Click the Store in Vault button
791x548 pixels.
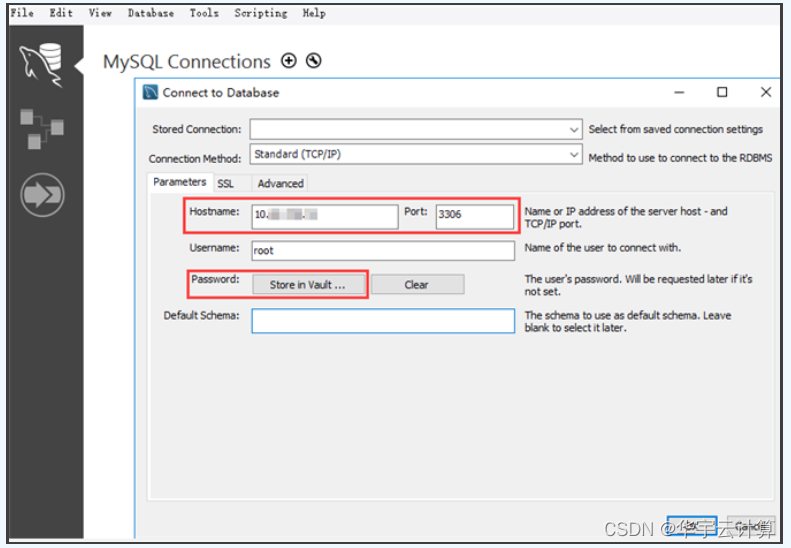click(x=308, y=285)
